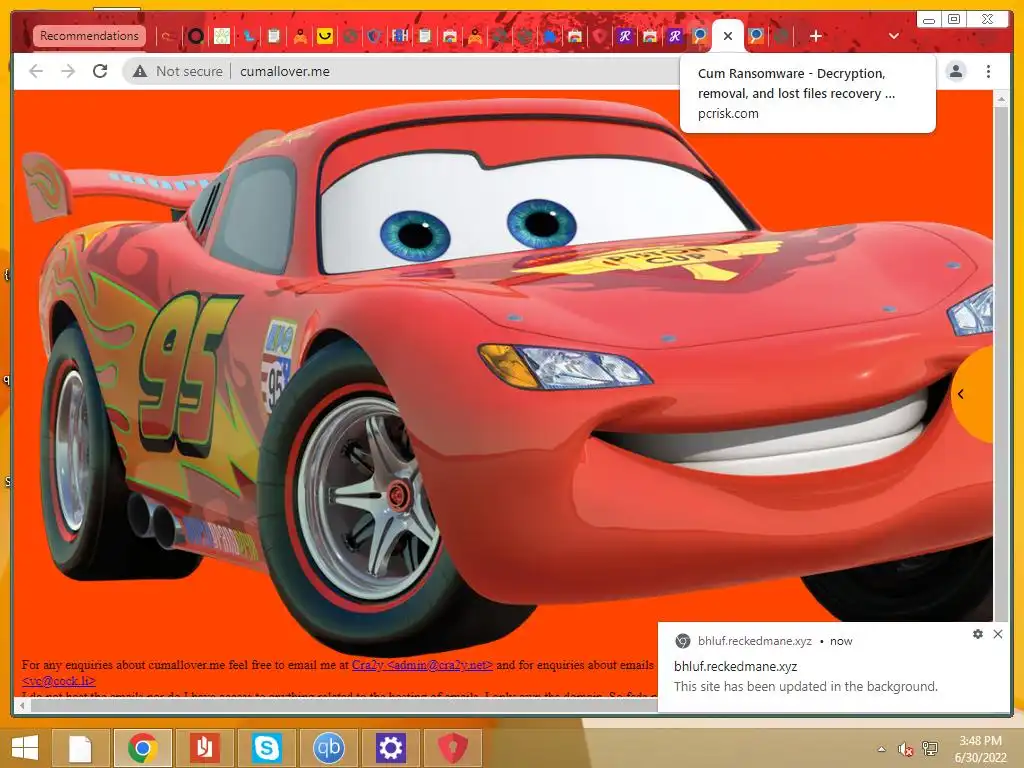1024x768 pixels.
Task: Switch to the blue boot icon tab
Action: tap(249, 36)
